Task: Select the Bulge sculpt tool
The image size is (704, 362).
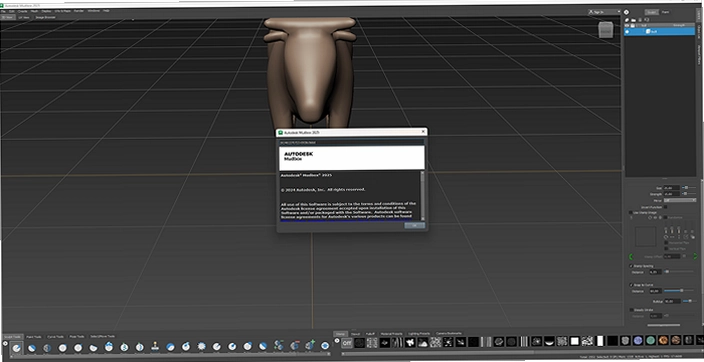Action: [x=248, y=346]
